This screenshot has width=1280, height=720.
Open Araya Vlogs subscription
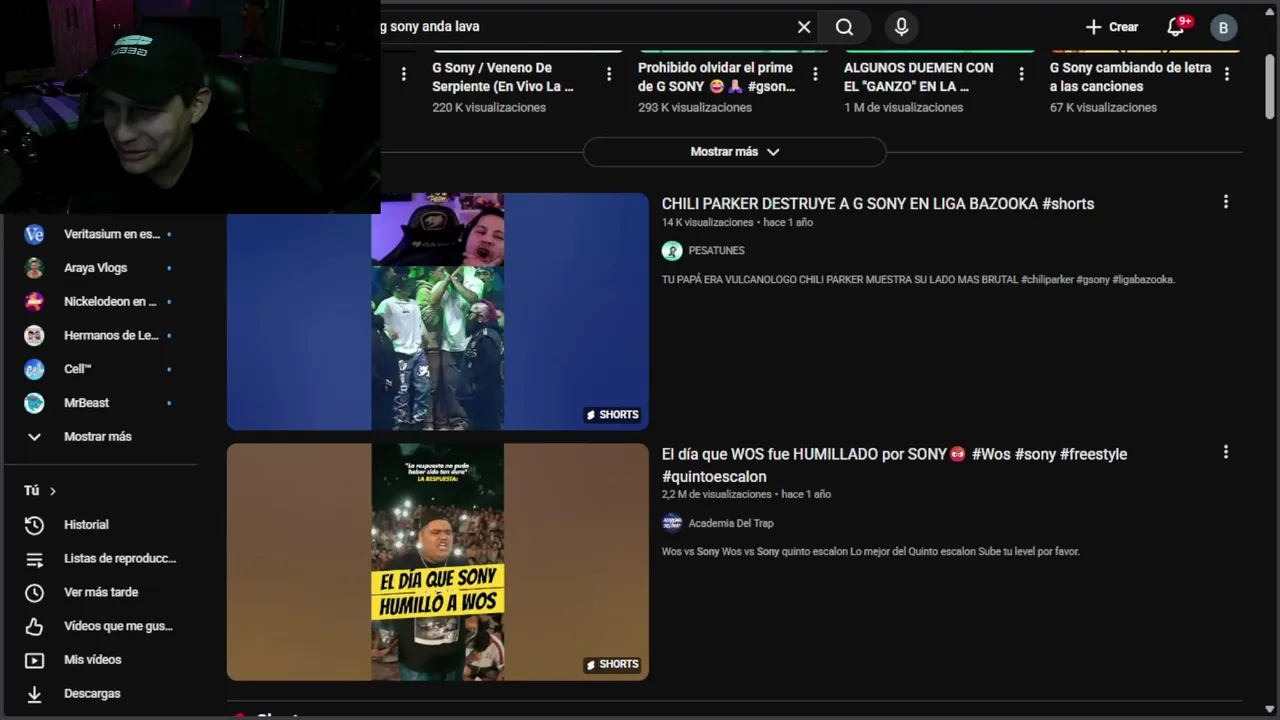tap(98, 268)
